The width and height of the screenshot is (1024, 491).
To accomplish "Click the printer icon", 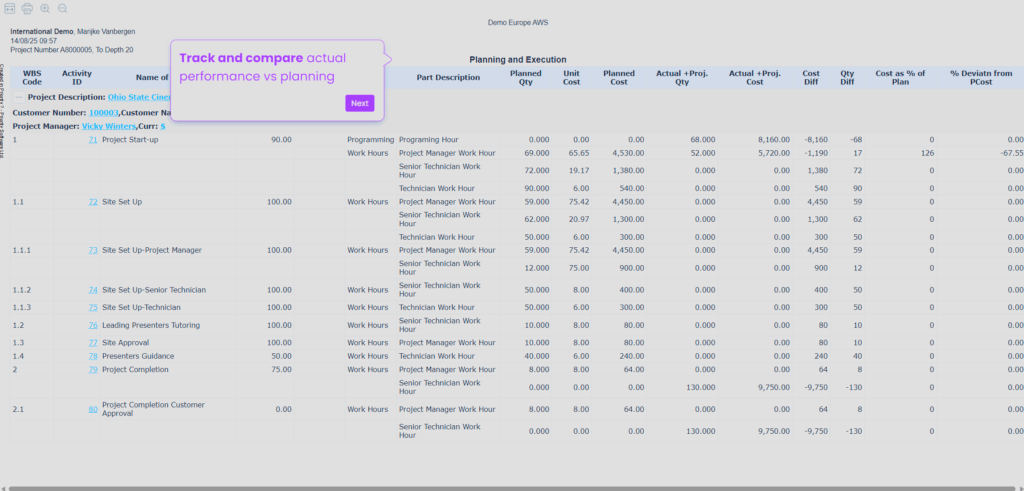I will (x=27, y=8).
